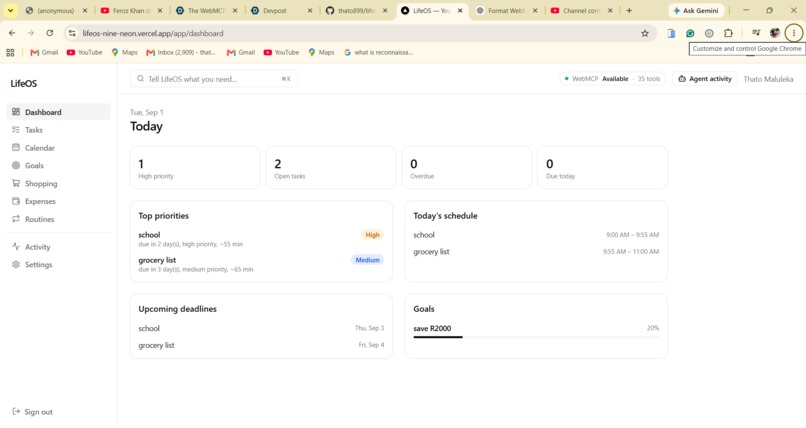The width and height of the screenshot is (806, 428).
Task: Open the Chrome menu three-dot button
Action: point(794,33)
